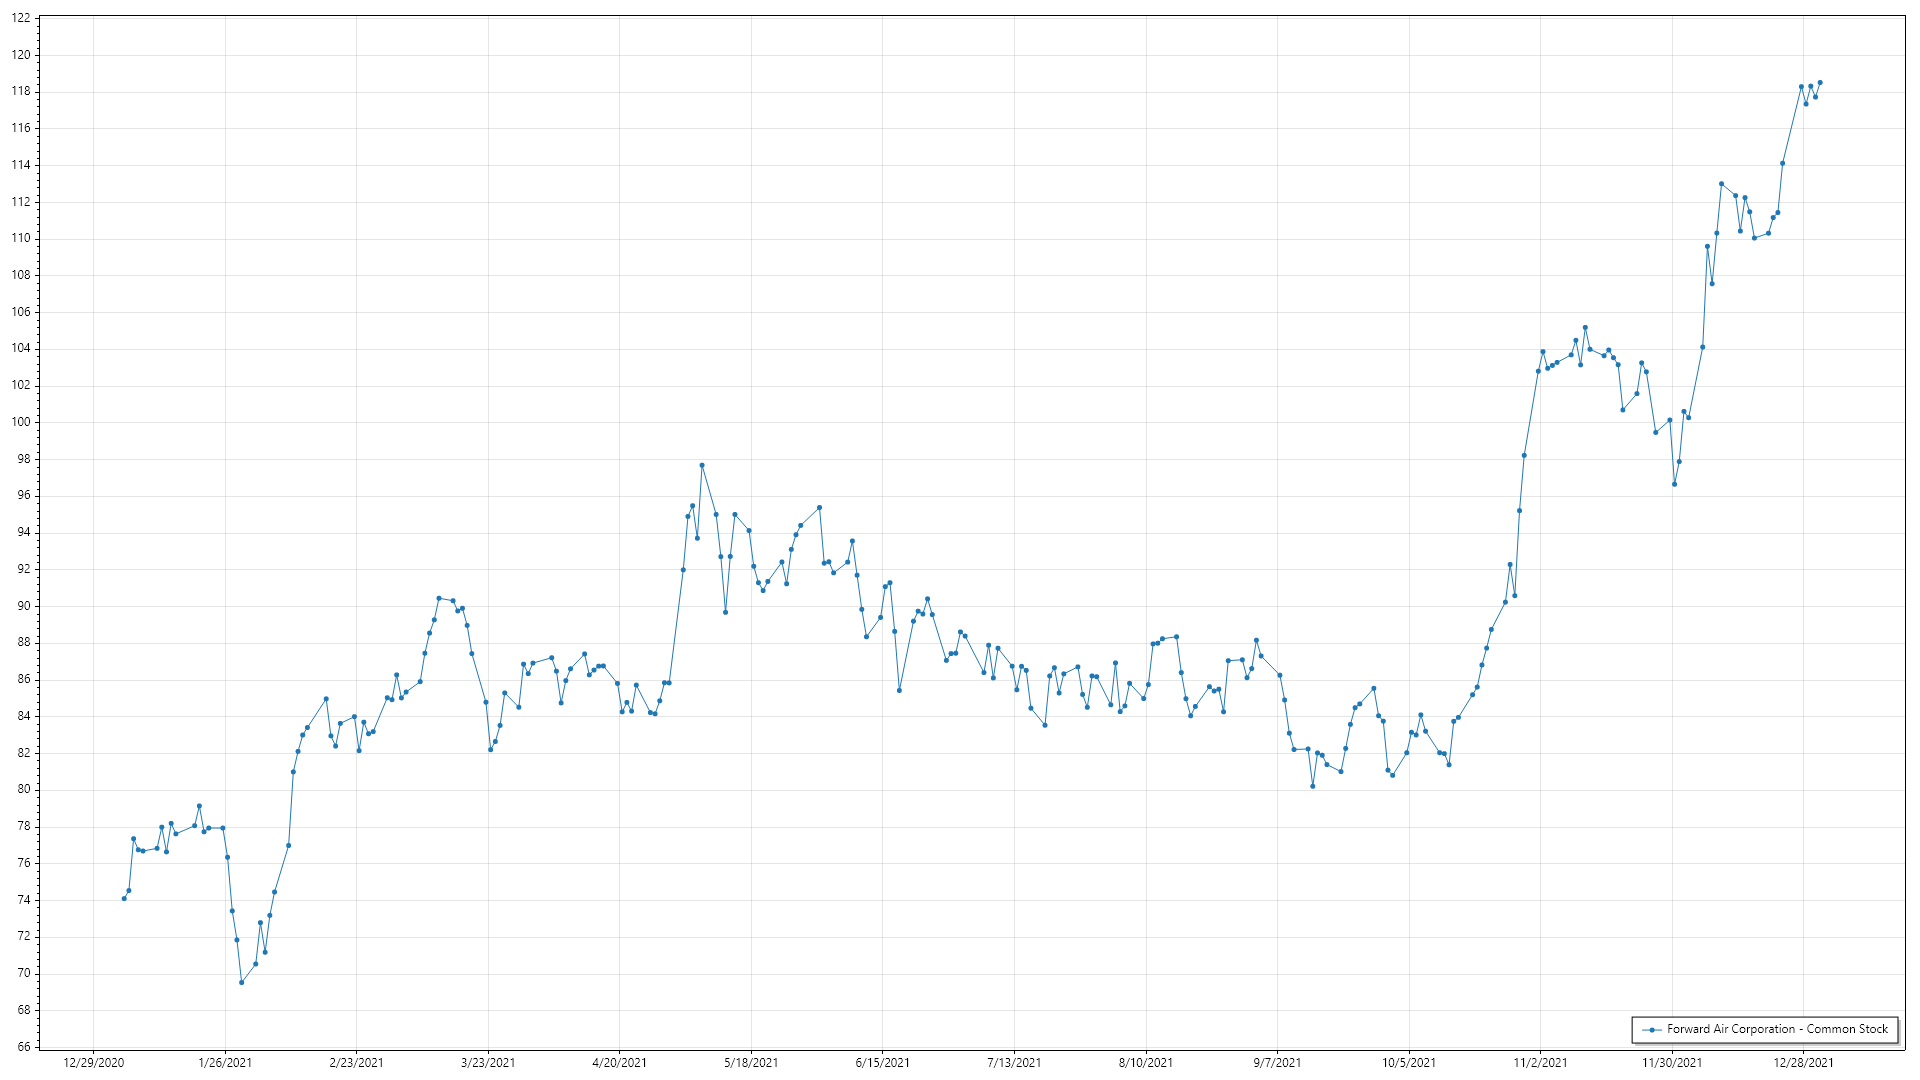This screenshot has height=1080, width=1920.
Task: Click the 100 value on the y-axis
Action: (x=21, y=422)
